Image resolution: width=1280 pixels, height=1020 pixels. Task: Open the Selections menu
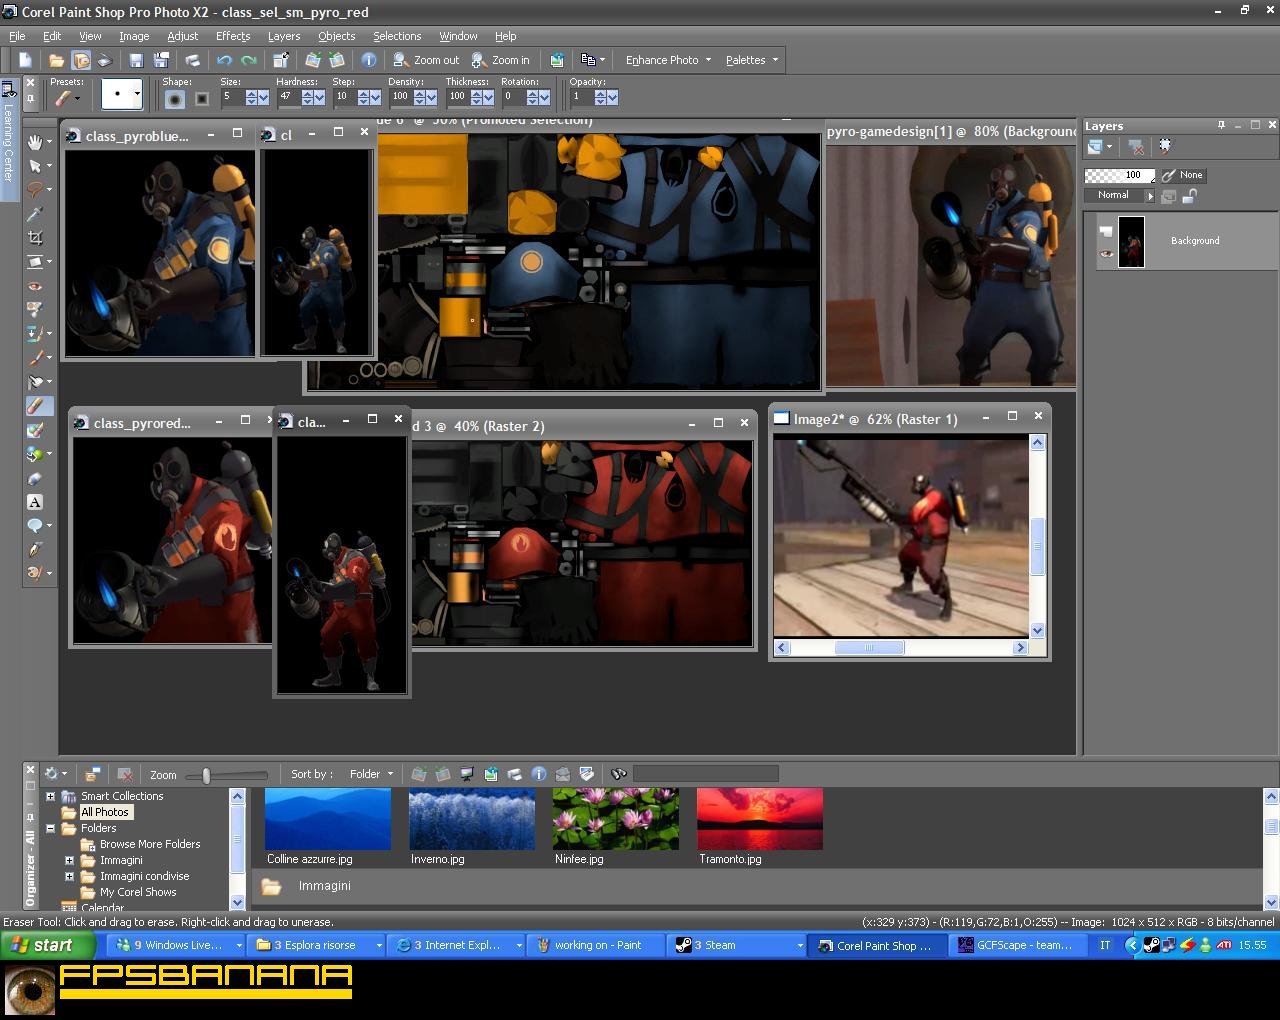coord(397,36)
